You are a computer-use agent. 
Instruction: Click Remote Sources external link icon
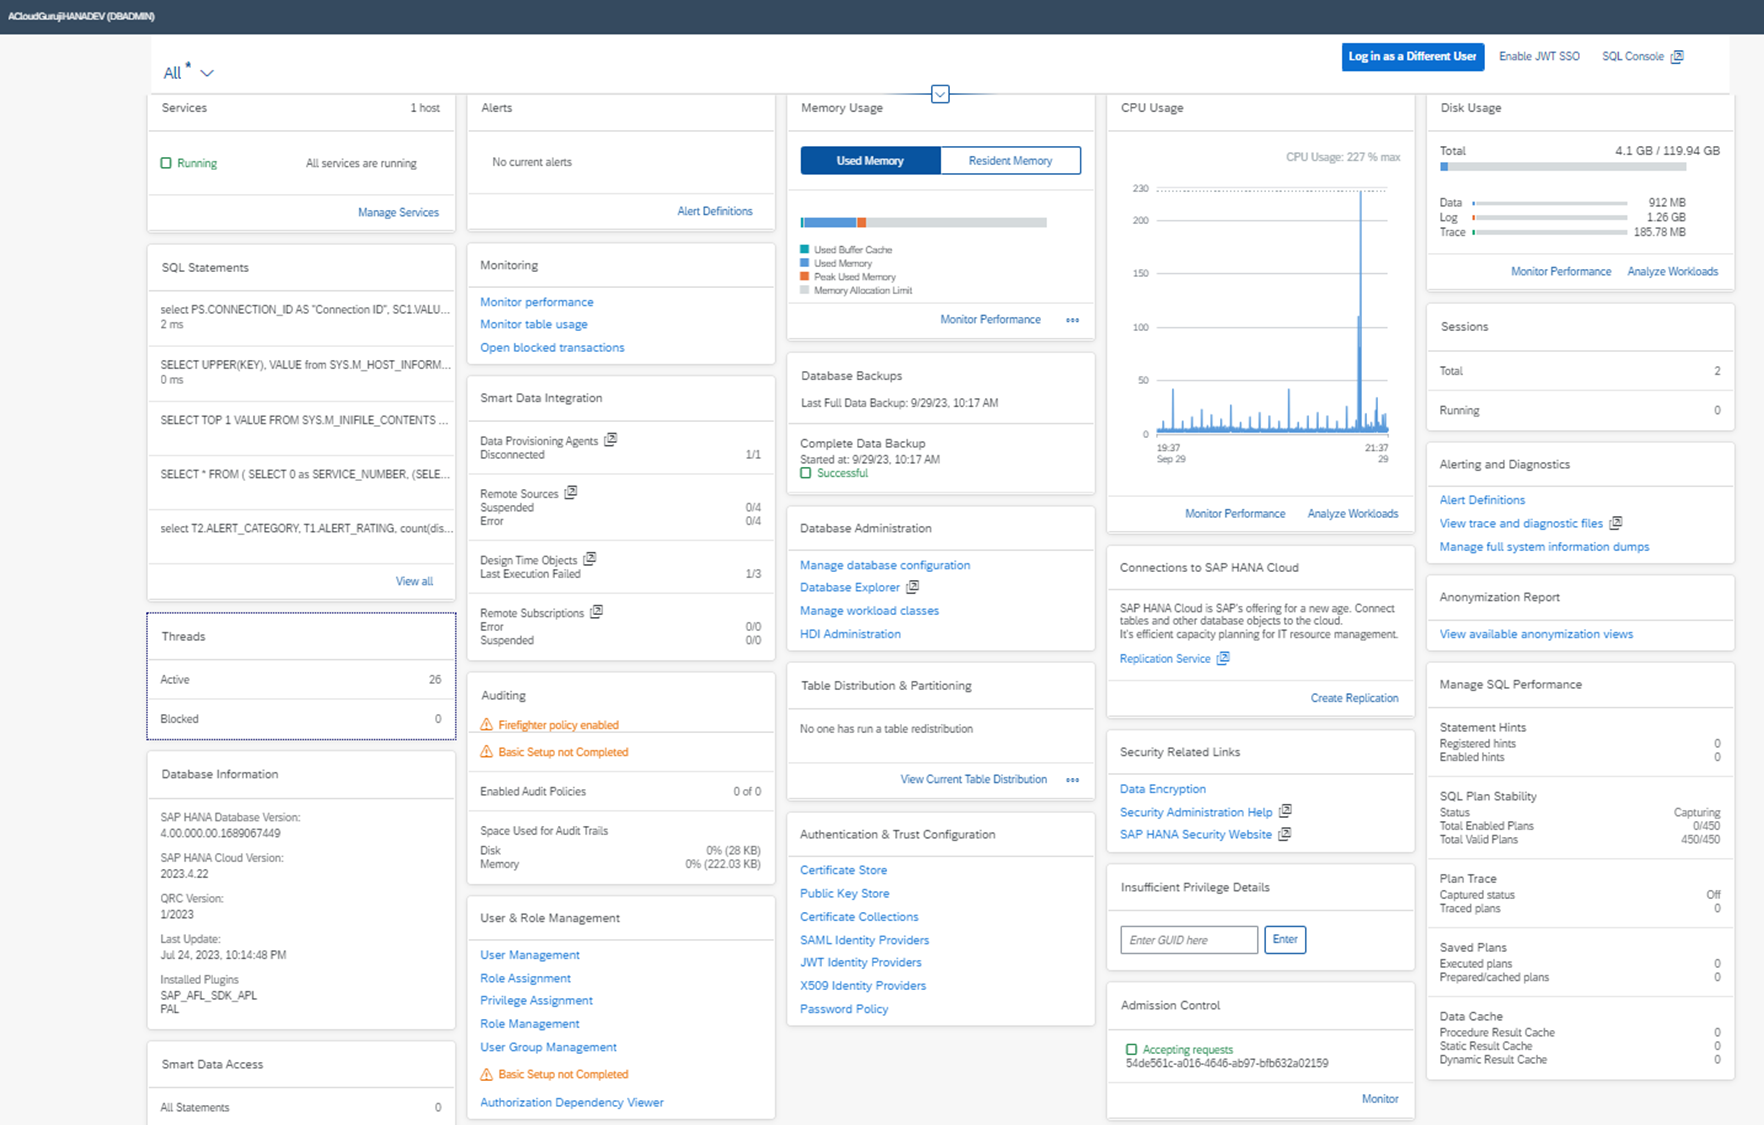pyautogui.click(x=571, y=493)
